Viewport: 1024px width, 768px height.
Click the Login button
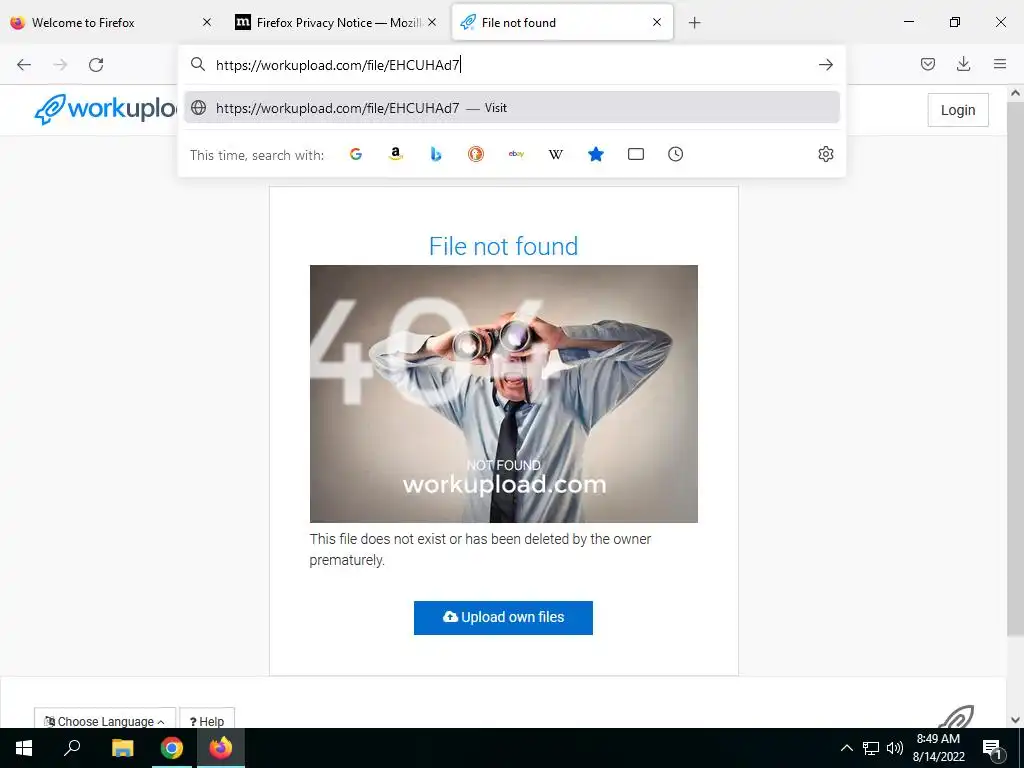(x=957, y=110)
